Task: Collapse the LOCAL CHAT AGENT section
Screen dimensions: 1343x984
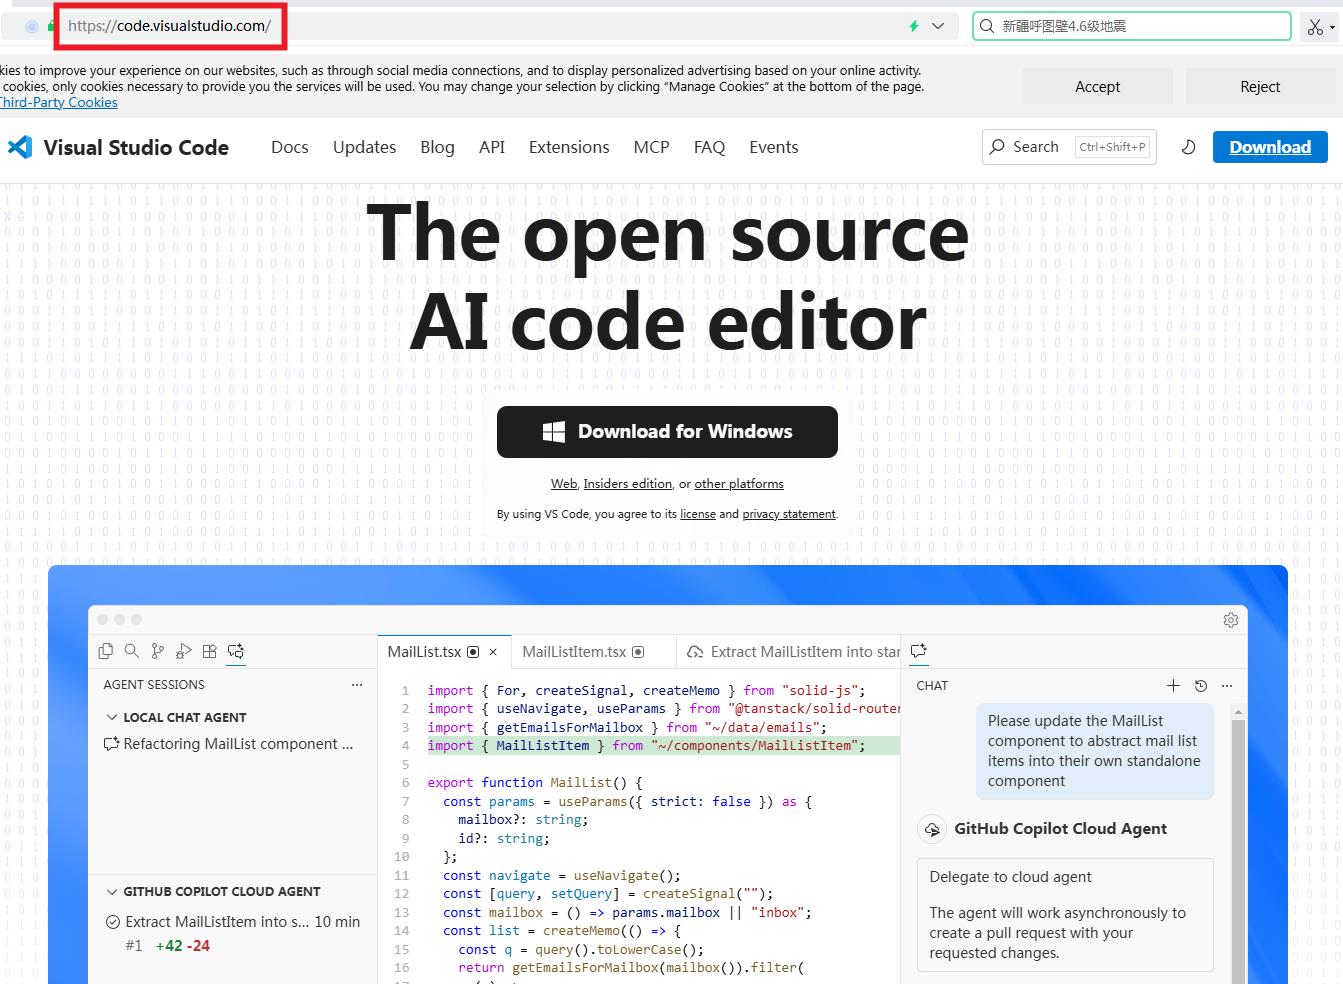Action: point(112,717)
